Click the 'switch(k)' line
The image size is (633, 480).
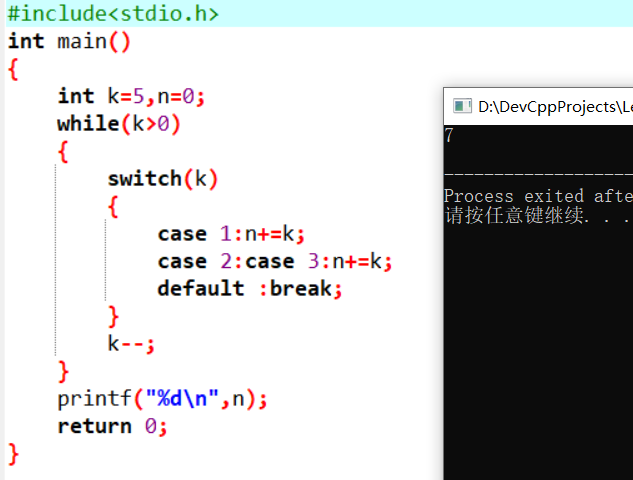[163, 179]
